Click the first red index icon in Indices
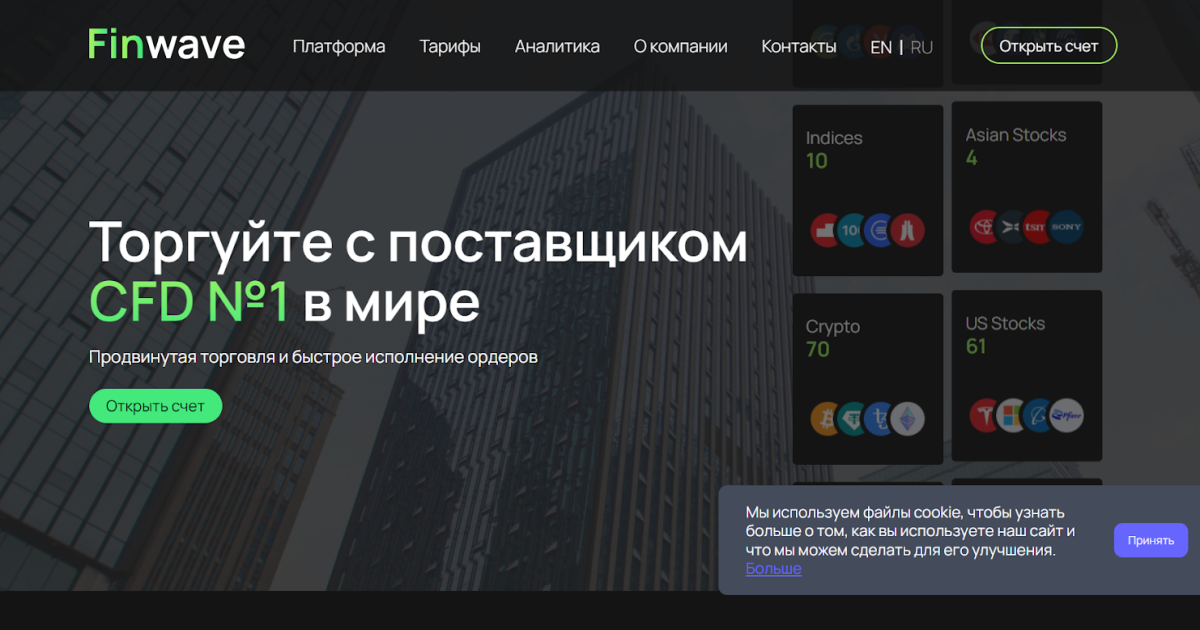 (x=826, y=230)
